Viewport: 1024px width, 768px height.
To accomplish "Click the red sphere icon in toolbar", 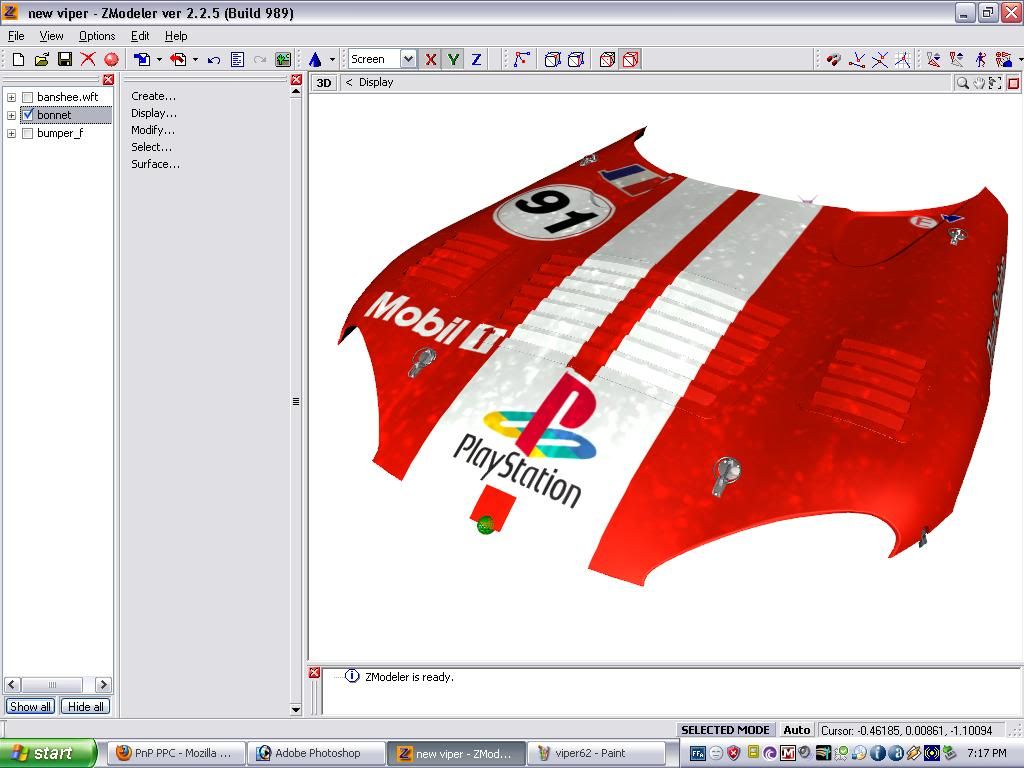I will point(111,60).
